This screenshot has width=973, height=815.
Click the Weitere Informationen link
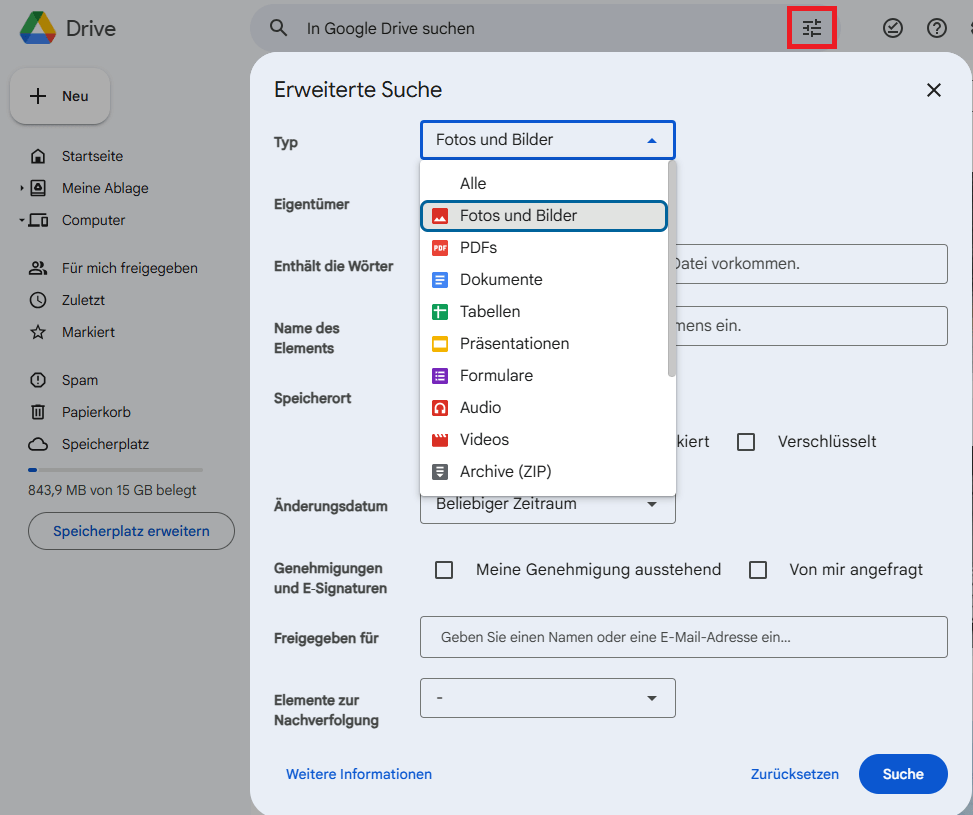(359, 774)
